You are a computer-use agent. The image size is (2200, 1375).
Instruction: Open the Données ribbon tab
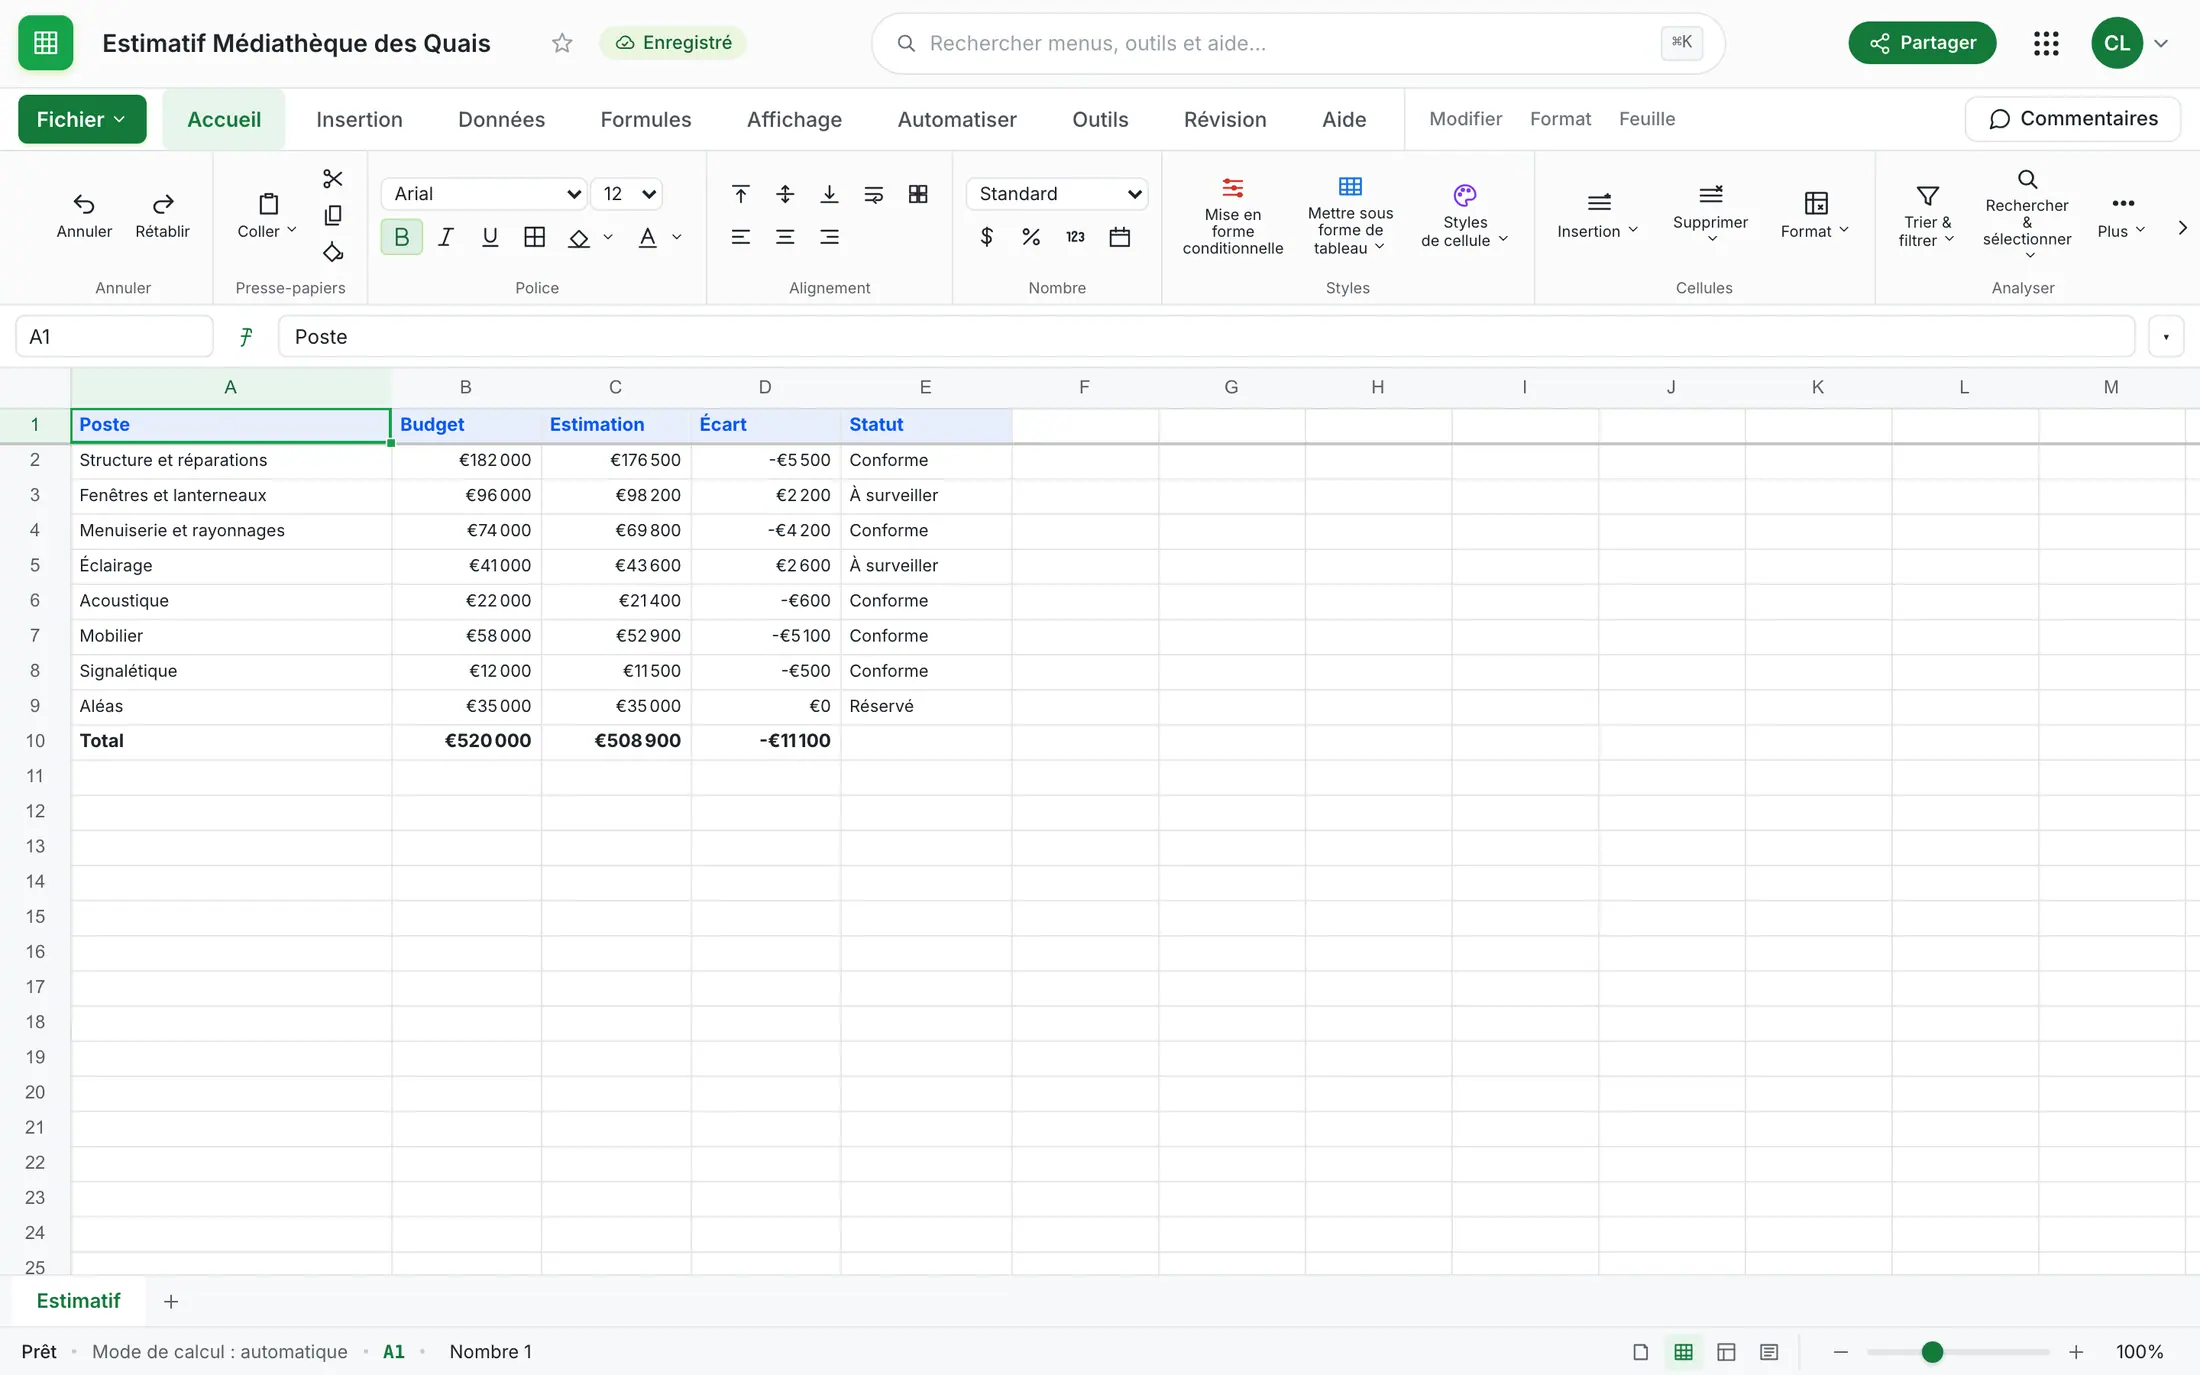[x=501, y=119]
